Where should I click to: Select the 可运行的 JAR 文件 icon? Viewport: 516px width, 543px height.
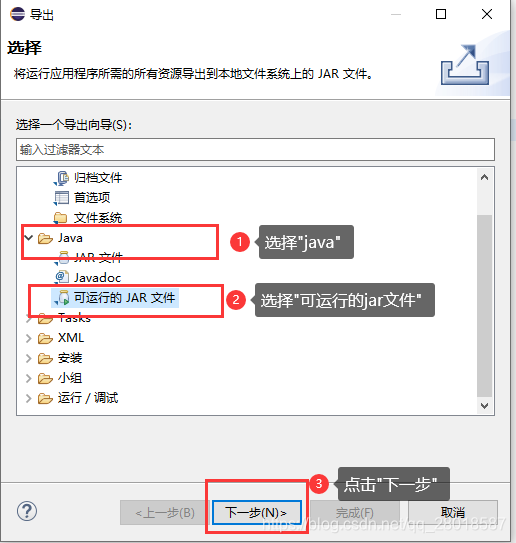tap(62, 298)
